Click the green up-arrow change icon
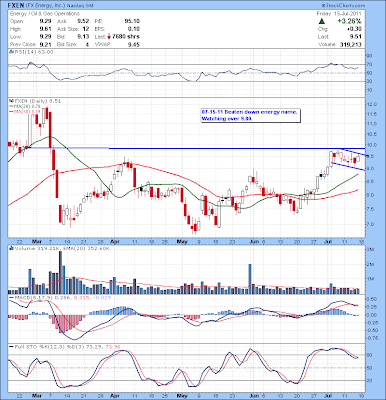 pyautogui.click(x=322, y=21)
